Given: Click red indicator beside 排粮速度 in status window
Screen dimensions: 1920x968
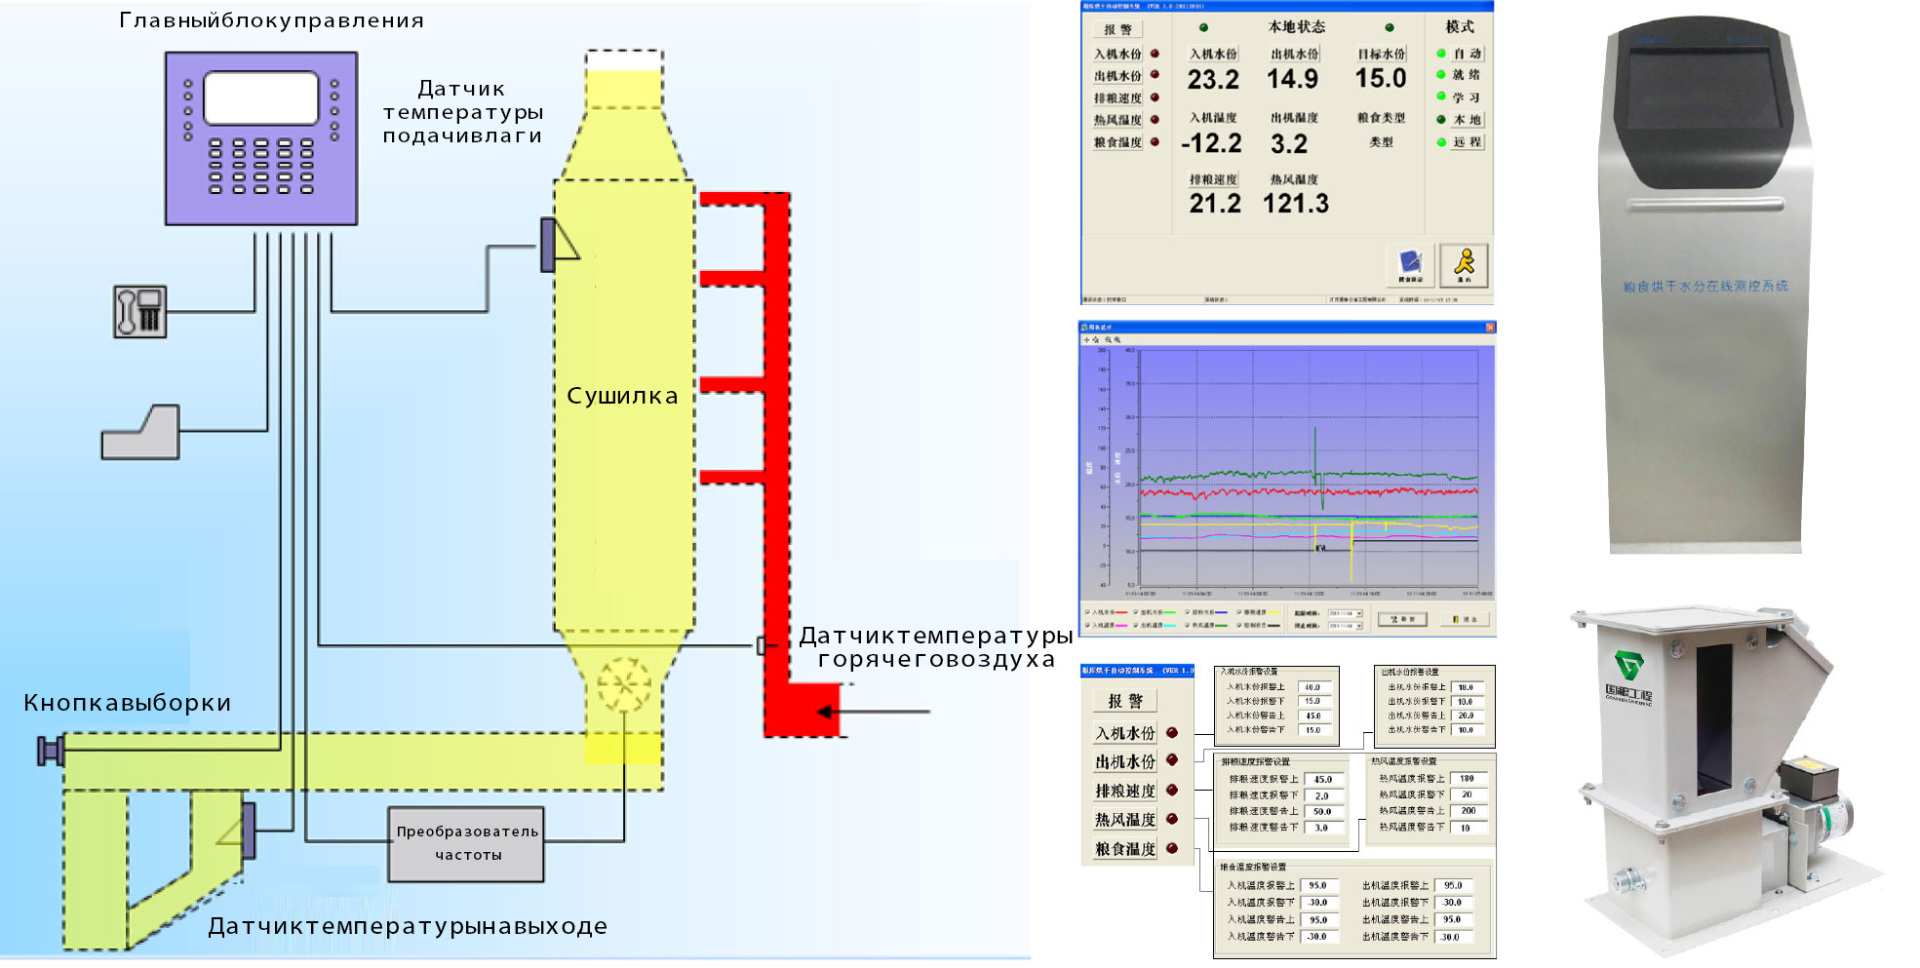Looking at the screenshot, I should pos(1155,98).
